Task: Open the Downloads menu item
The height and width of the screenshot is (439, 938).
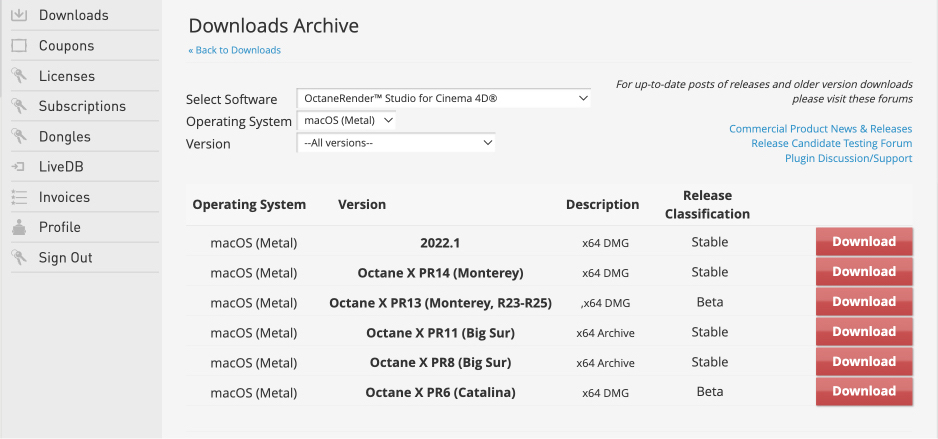Action: pos(74,15)
